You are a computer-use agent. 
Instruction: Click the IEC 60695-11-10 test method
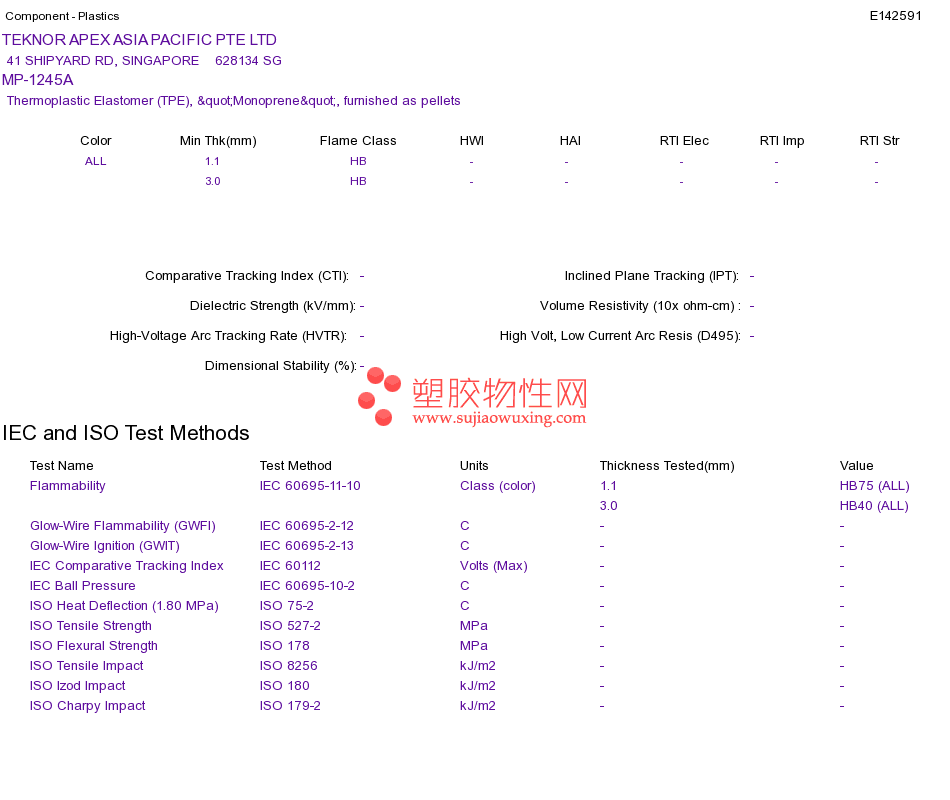pos(310,486)
